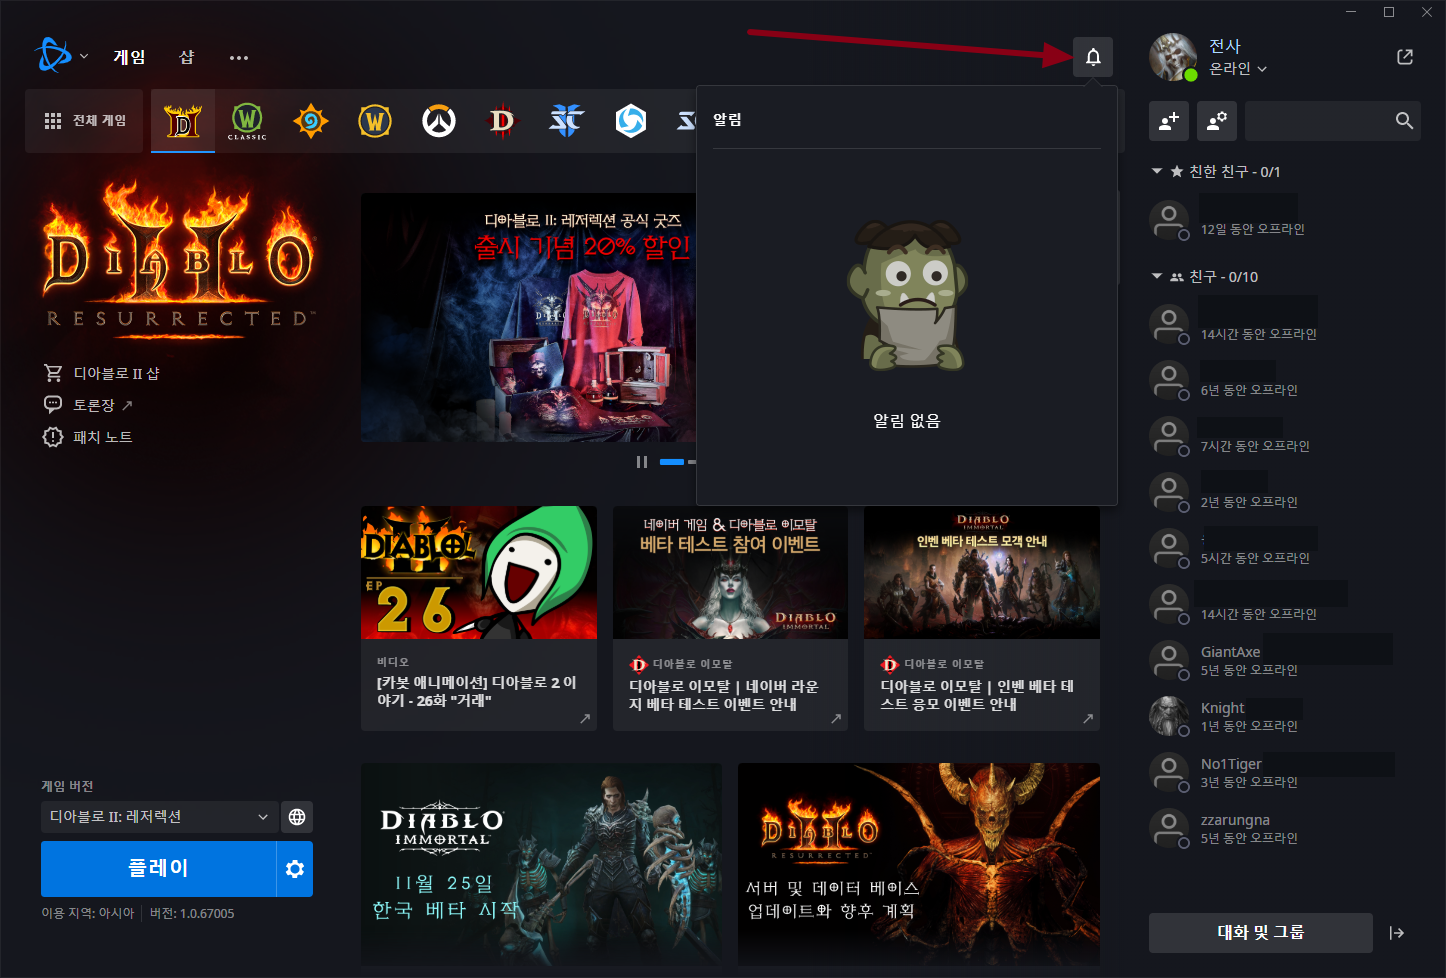Open the 디아블로 II 샵 link
Image resolution: width=1446 pixels, height=978 pixels.
(102, 373)
